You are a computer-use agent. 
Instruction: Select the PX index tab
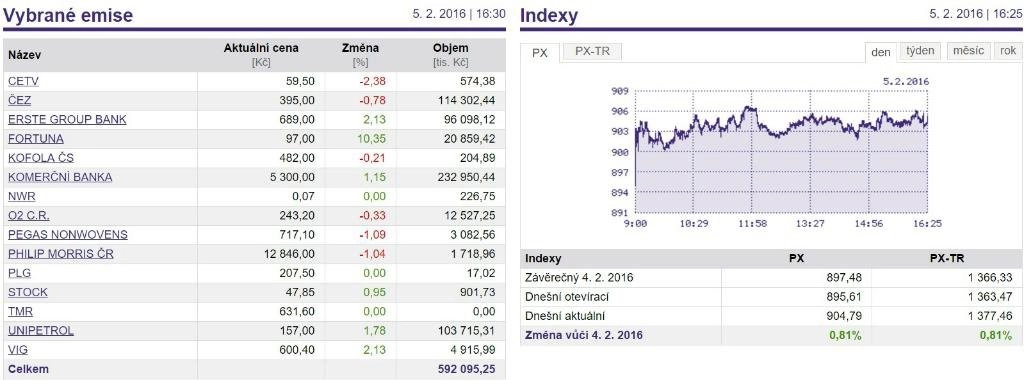pos(540,53)
